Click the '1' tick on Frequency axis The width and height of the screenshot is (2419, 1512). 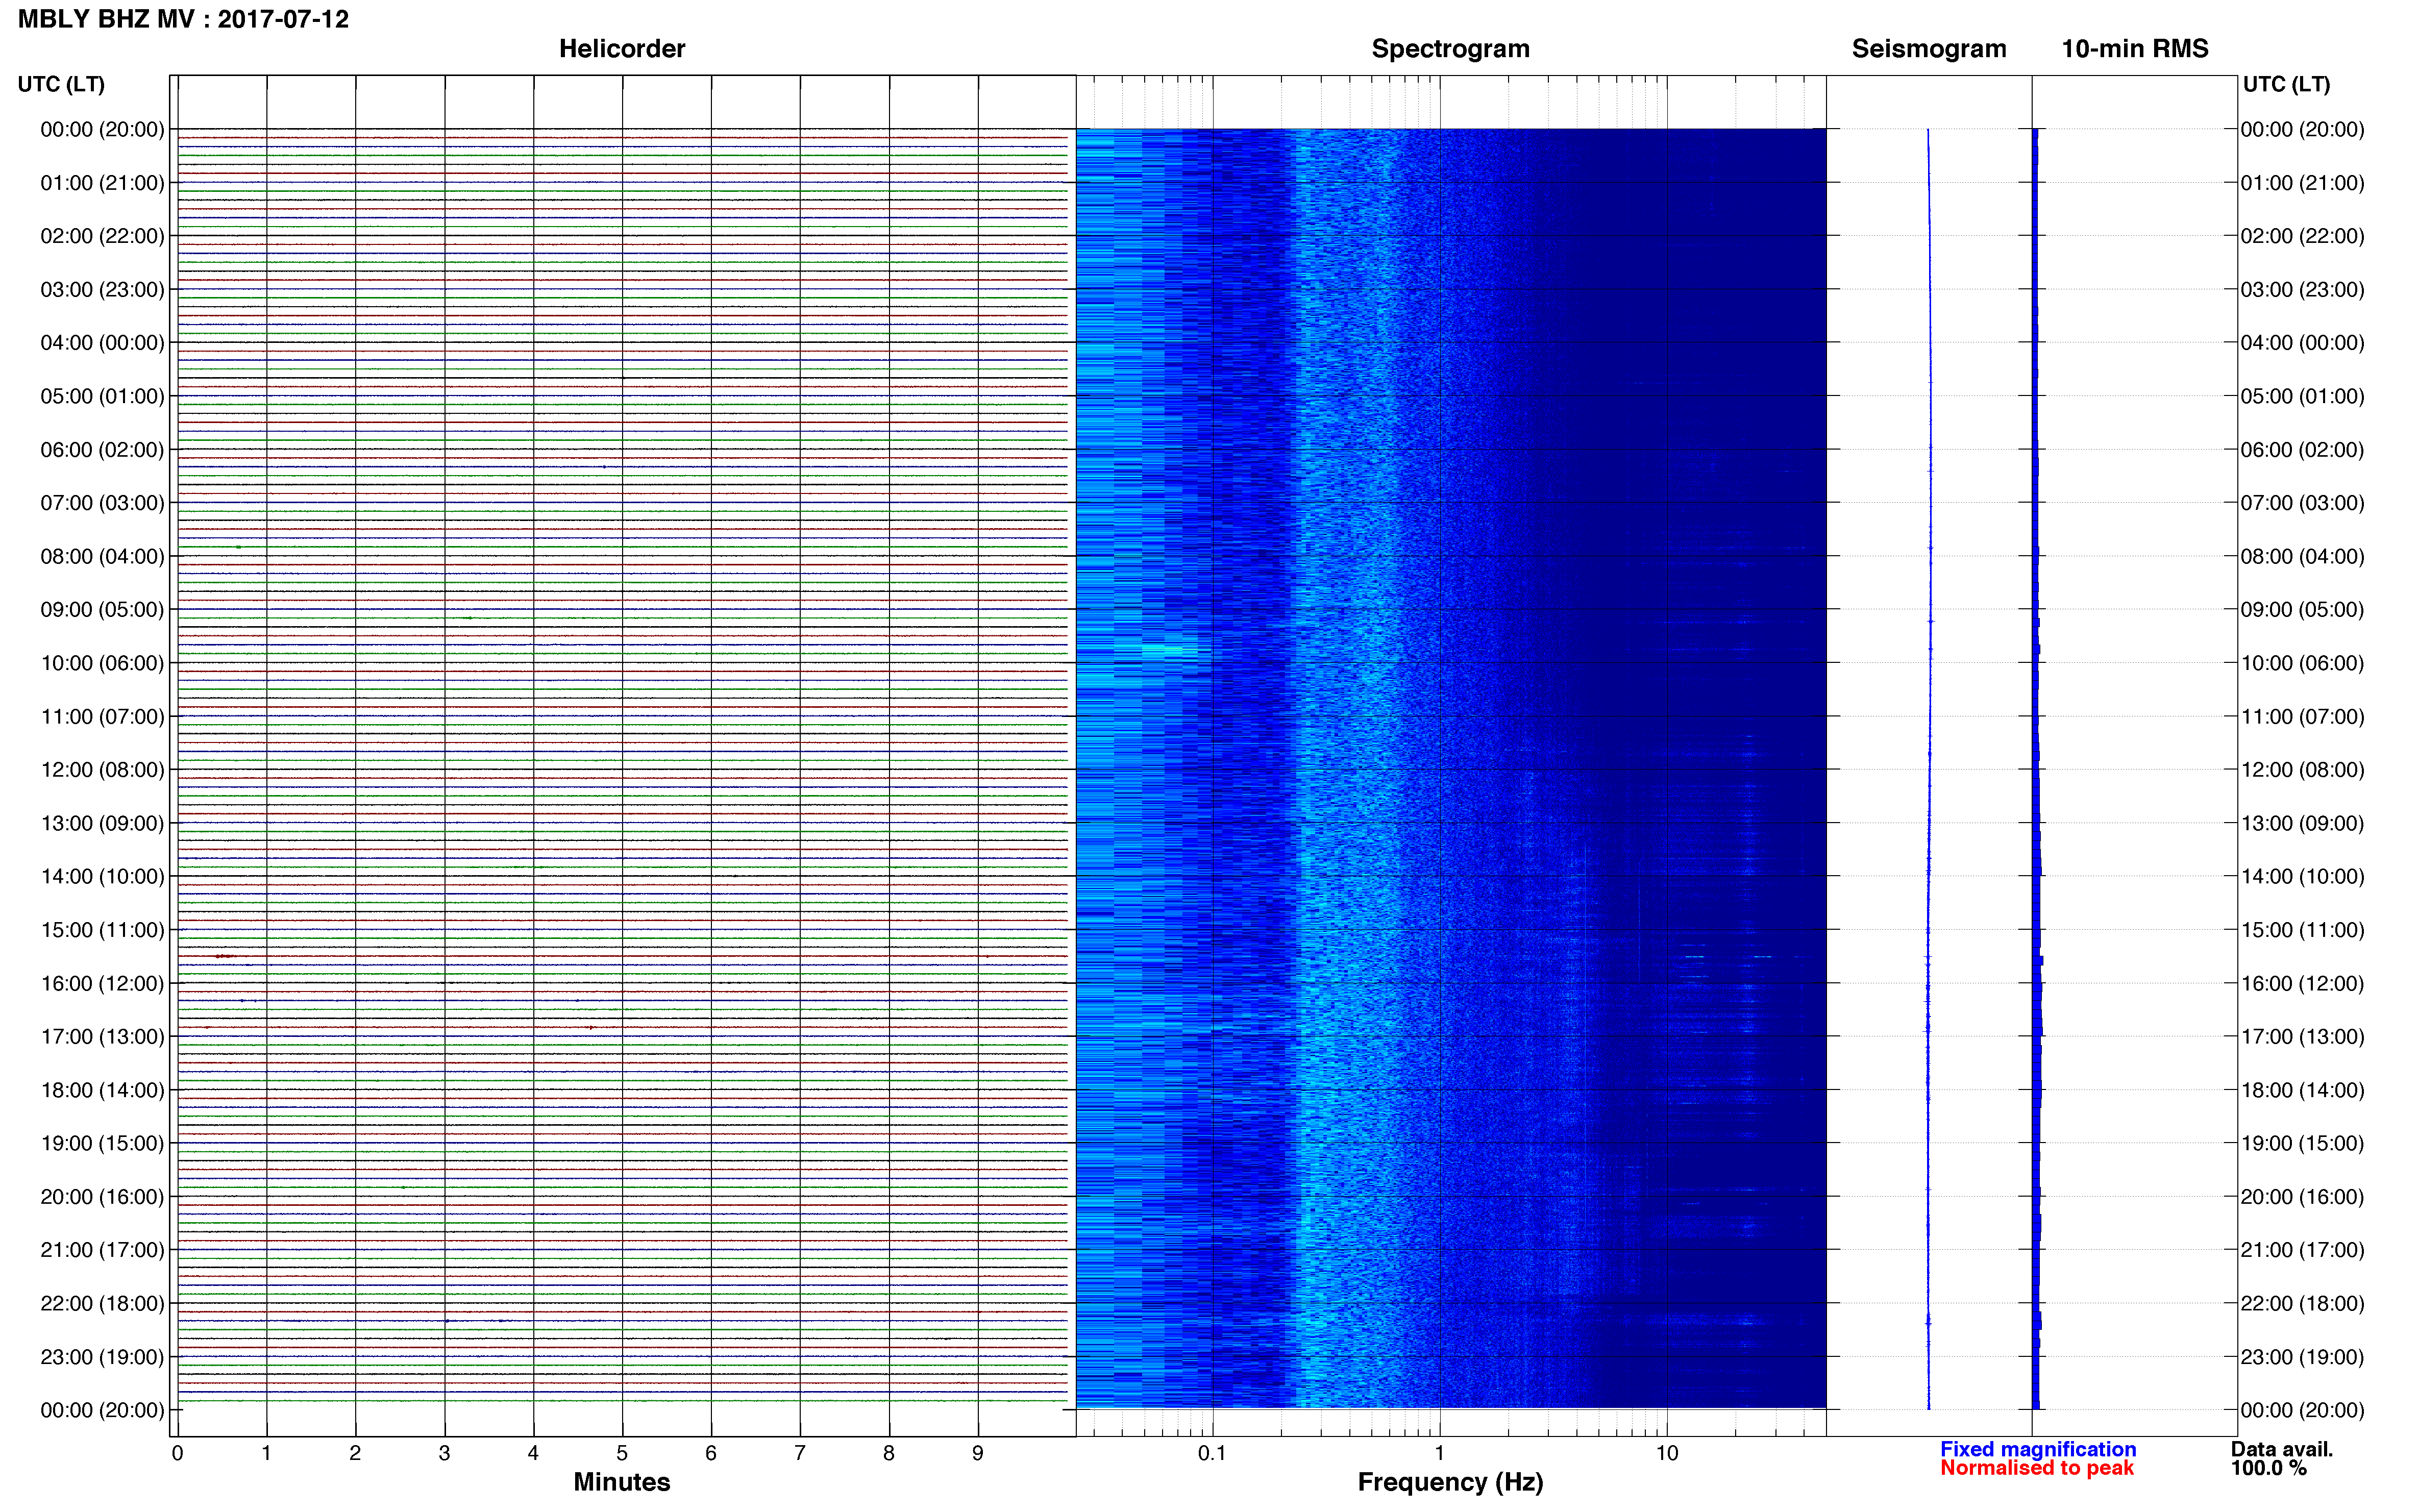(1440, 1453)
